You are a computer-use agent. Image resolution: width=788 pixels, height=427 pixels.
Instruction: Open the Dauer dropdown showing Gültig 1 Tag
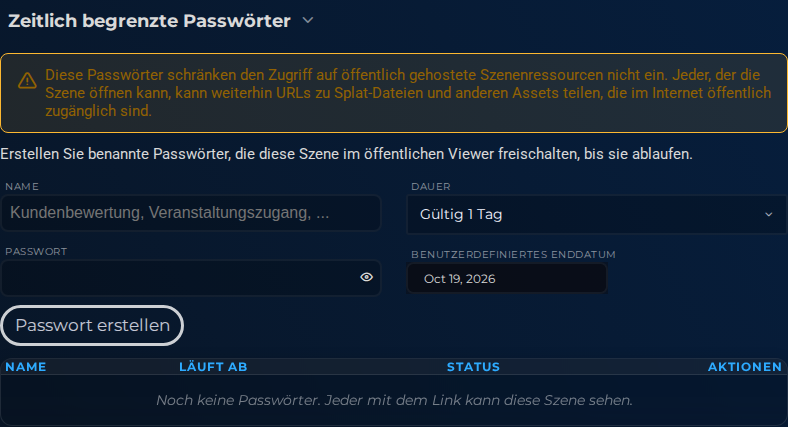[596, 215]
